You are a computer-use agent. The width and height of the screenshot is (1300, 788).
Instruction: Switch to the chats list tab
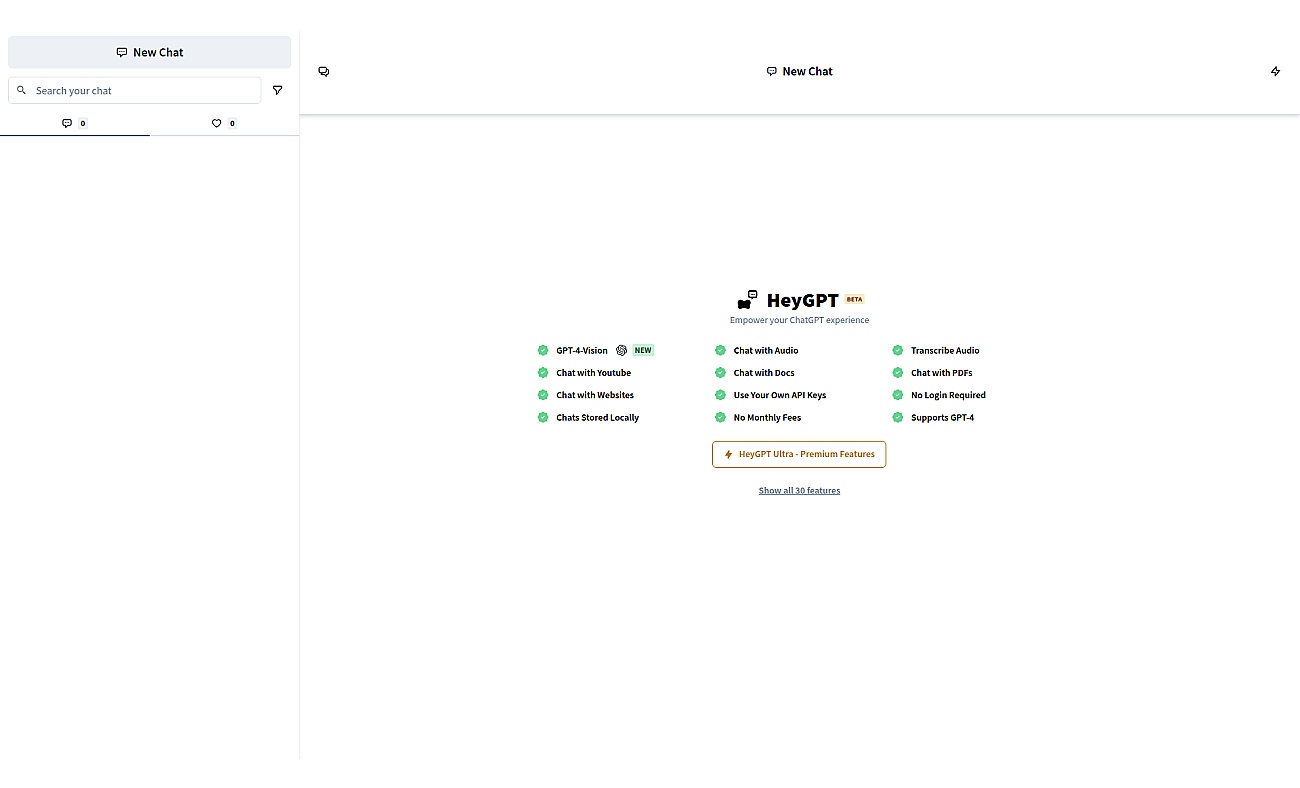pyautogui.click(x=75, y=123)
